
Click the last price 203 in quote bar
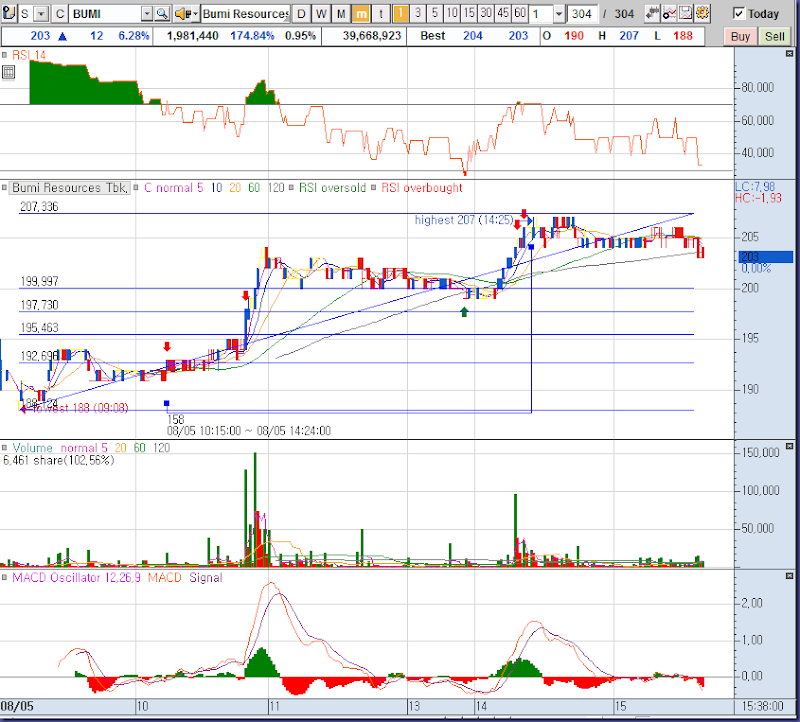coord(40,36)
